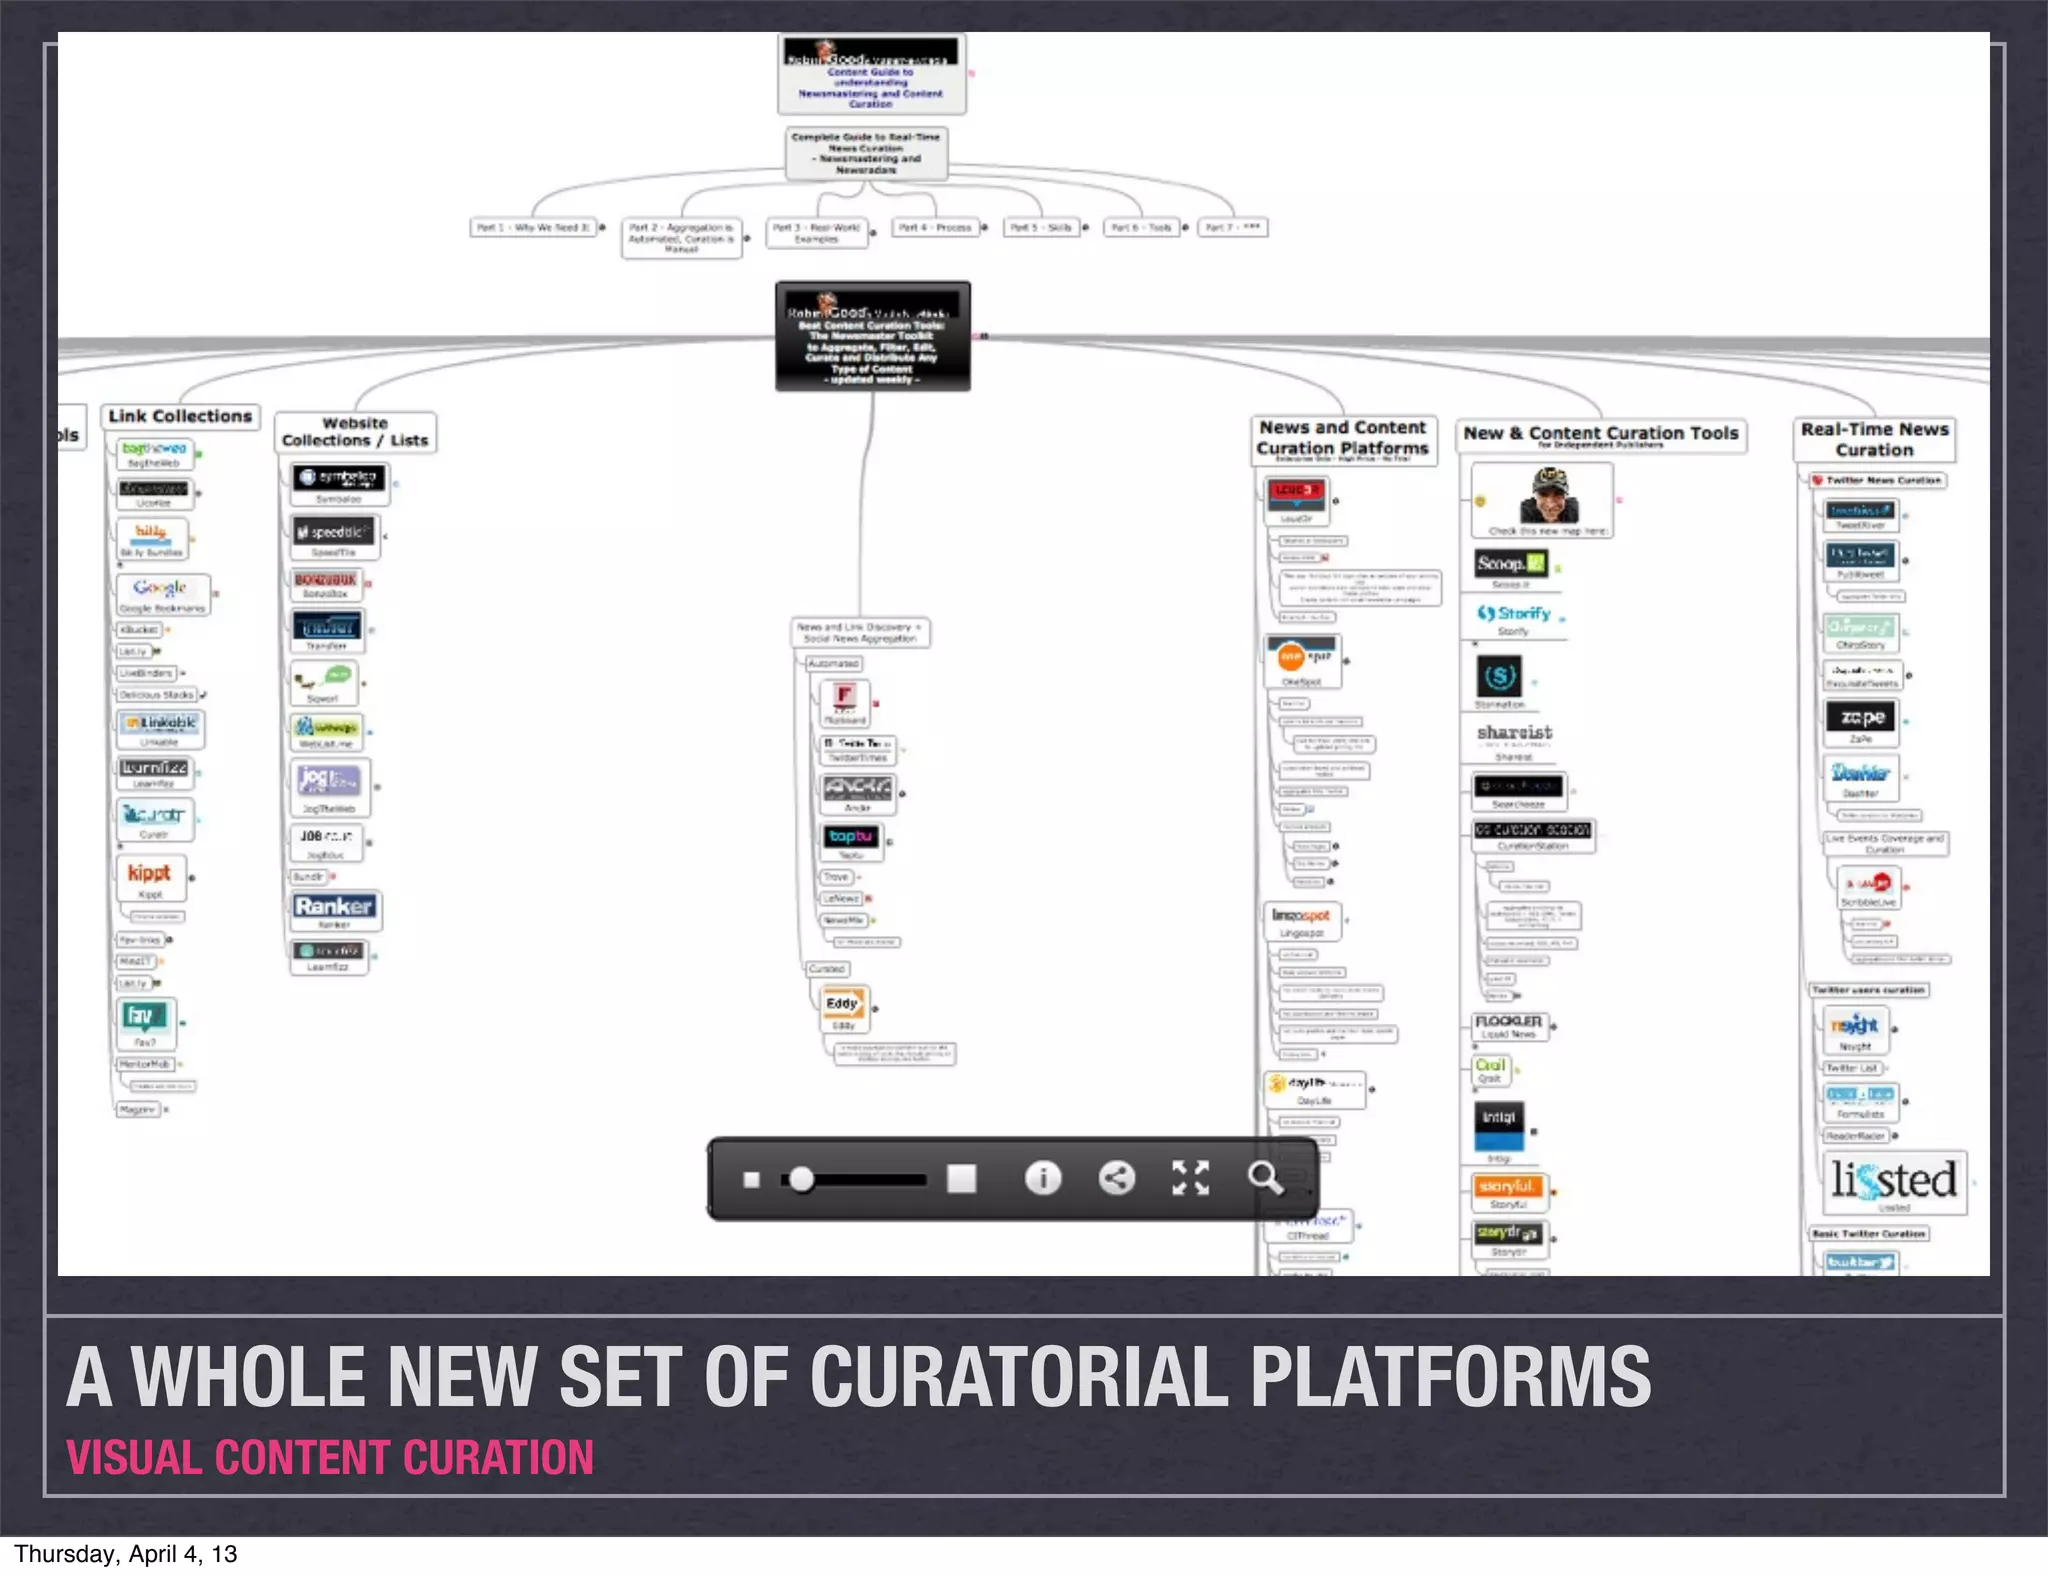The height and width of the screenshot is (1576, 2048).
Task: Select the Curatr logo node
Action: coord(154,820)
